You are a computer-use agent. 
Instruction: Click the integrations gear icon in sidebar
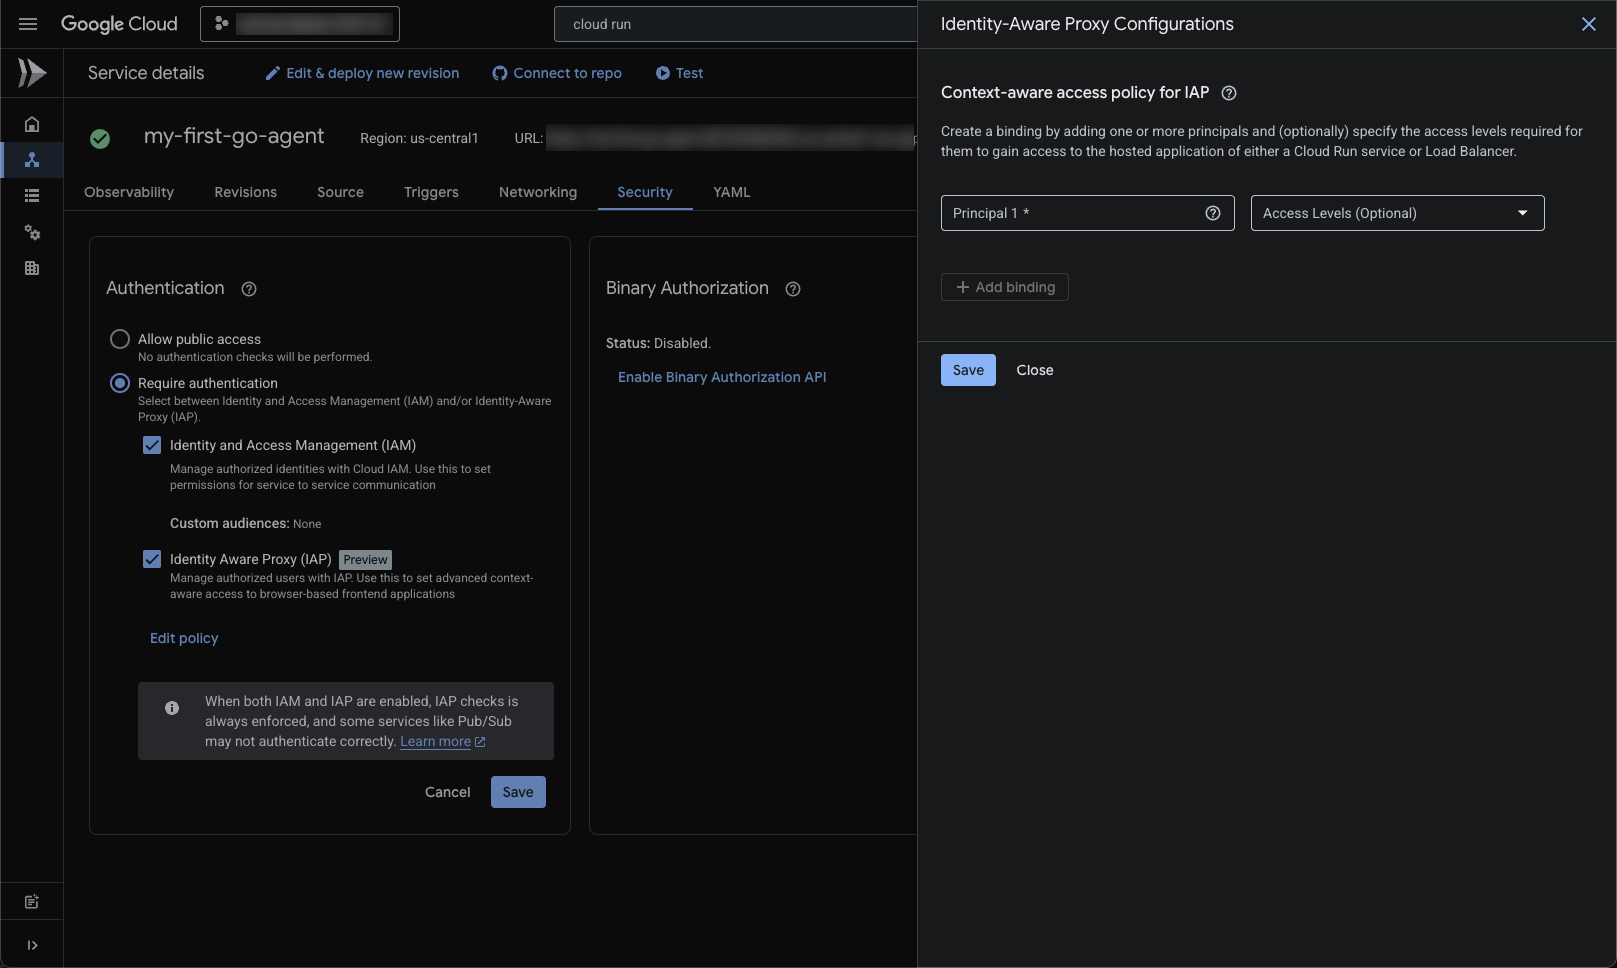coord(31,232)
